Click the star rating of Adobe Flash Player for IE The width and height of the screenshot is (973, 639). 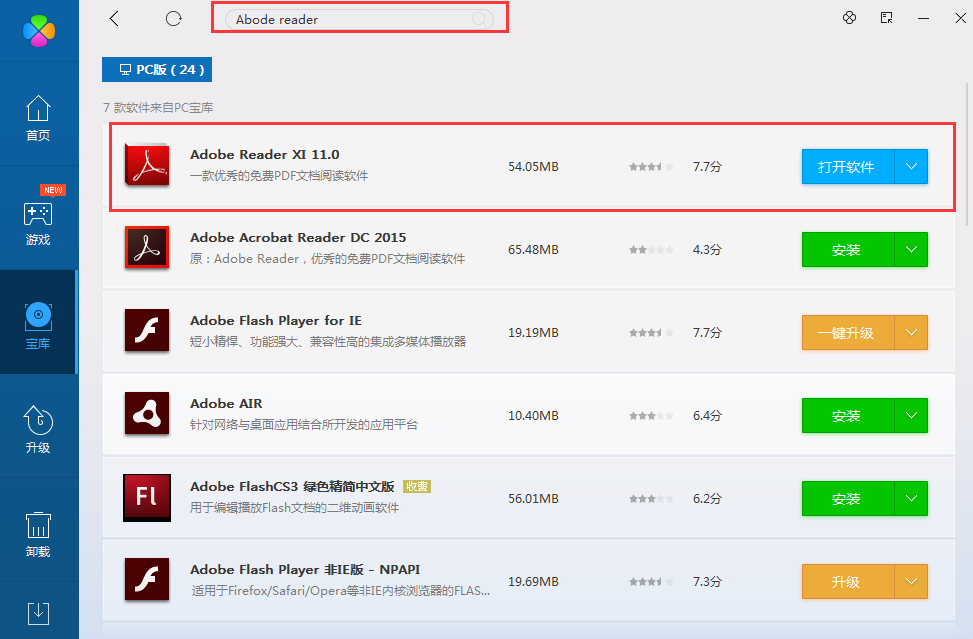pyautogui.click(x=651, y=333)
